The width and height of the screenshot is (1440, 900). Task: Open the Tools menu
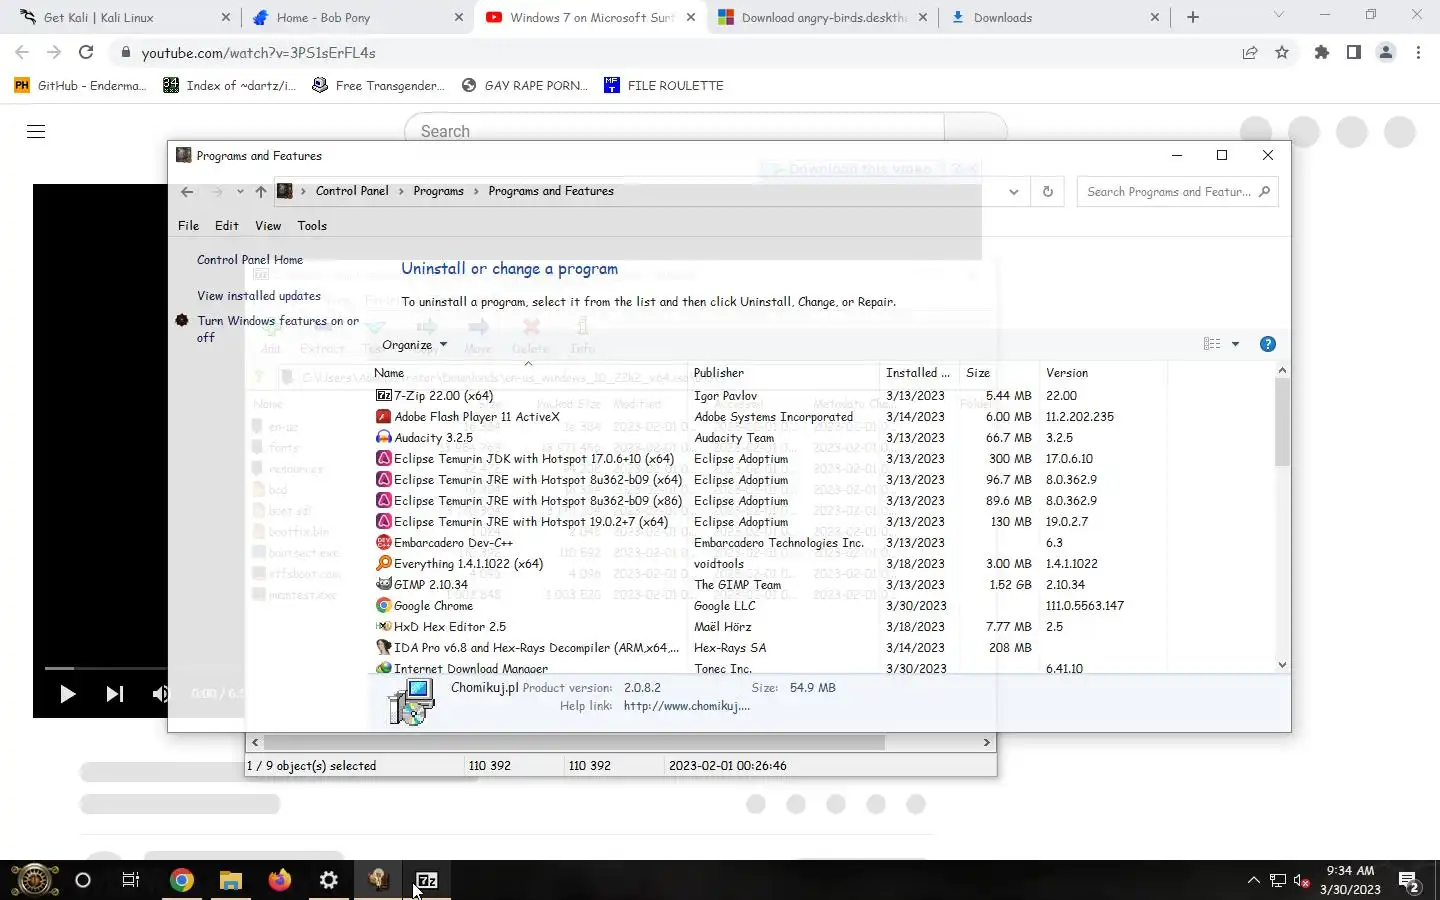[x=312, y=226]
